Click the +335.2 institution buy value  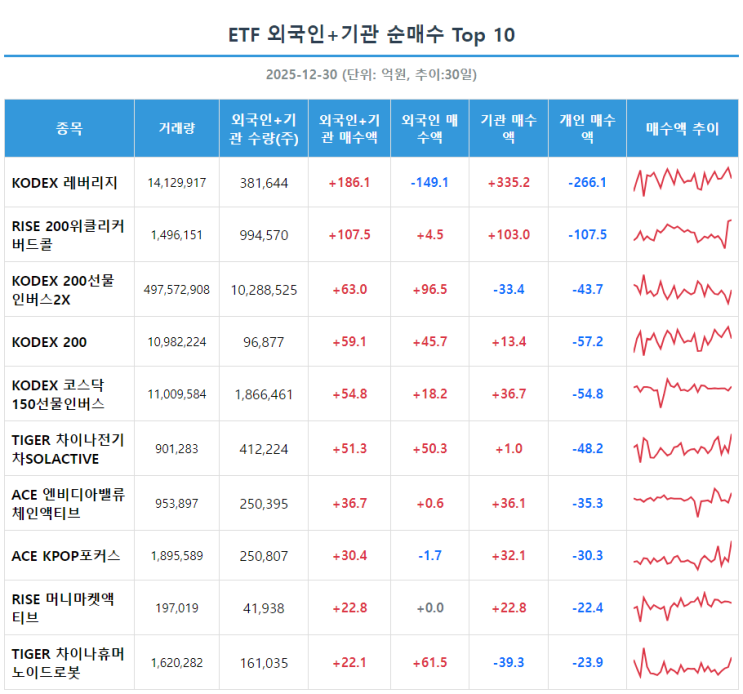[509, 183]
